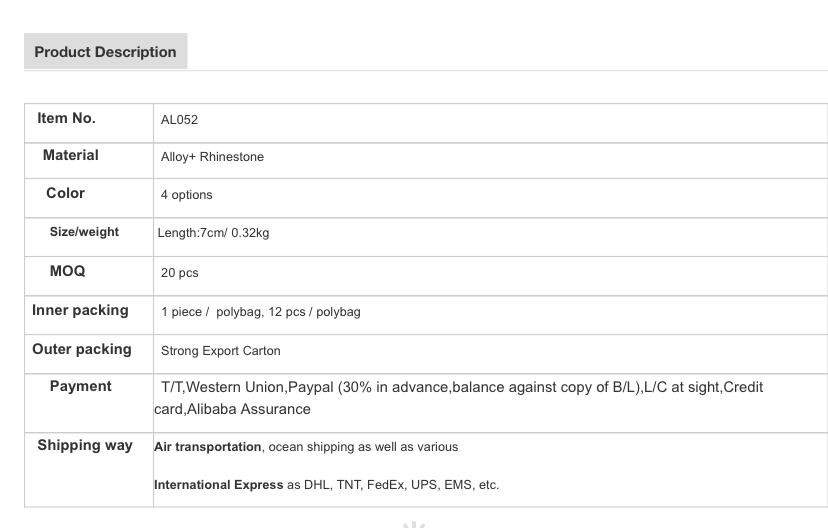Click the Strong Export Carton text
Screen dimensions: 828x528
[x=221, y=351]
